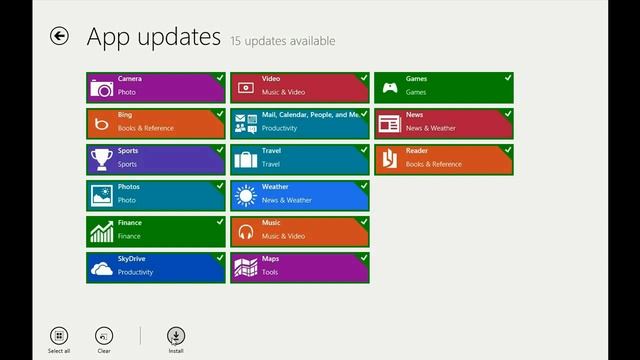This screenshot has height=360, width=640.
Task: Click the Games tile title text
Action: (x=416, y=79)
